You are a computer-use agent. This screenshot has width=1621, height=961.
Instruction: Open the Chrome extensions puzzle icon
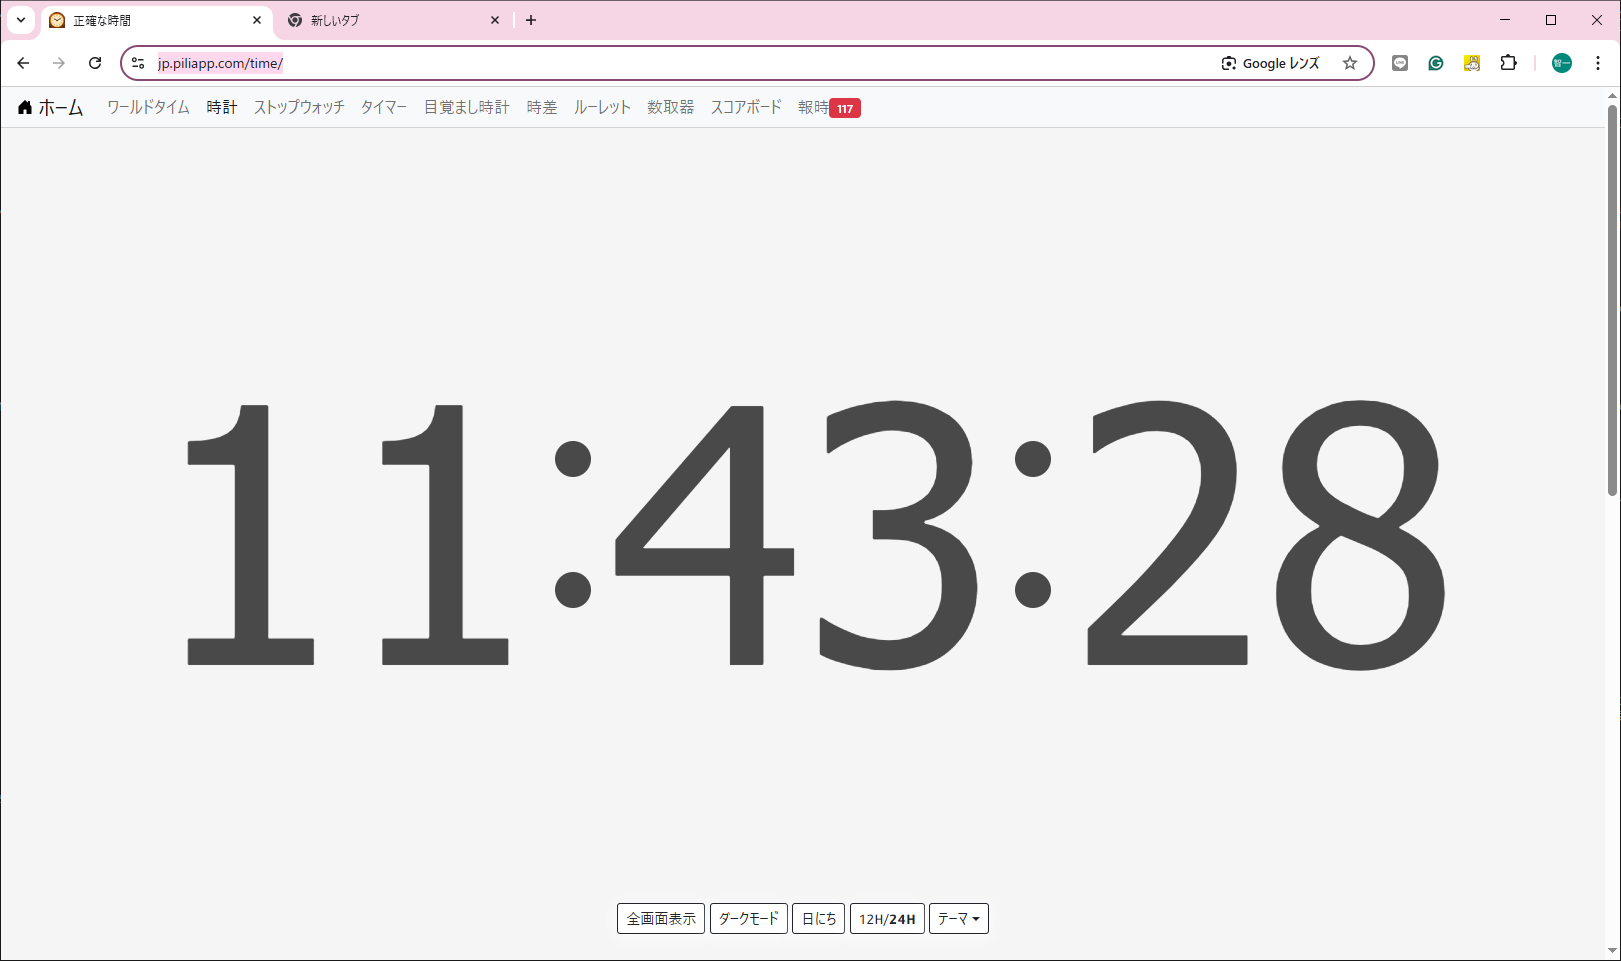pyautogui.click(x=1508, y=63)
